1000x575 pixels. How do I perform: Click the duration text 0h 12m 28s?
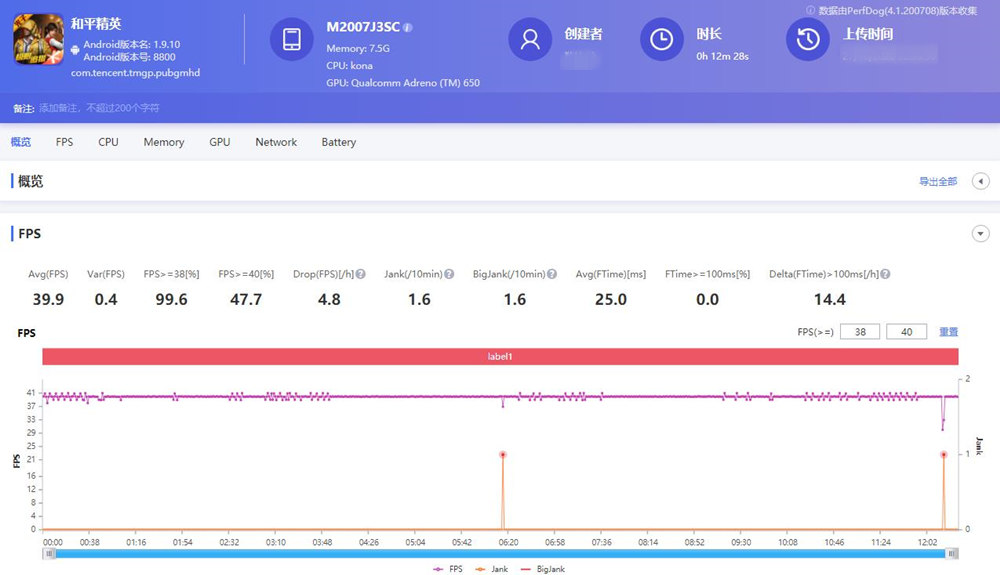coord(722,56)
